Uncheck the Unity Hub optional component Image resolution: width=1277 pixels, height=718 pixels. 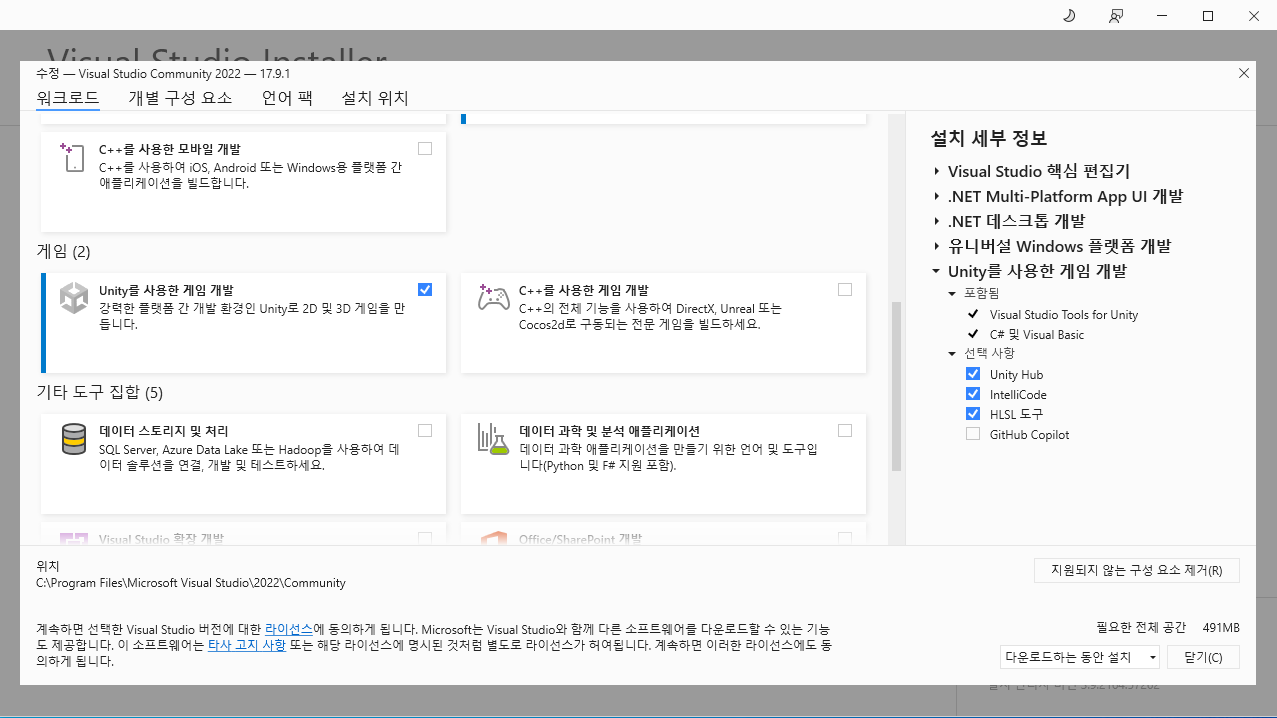coord(973,374)
